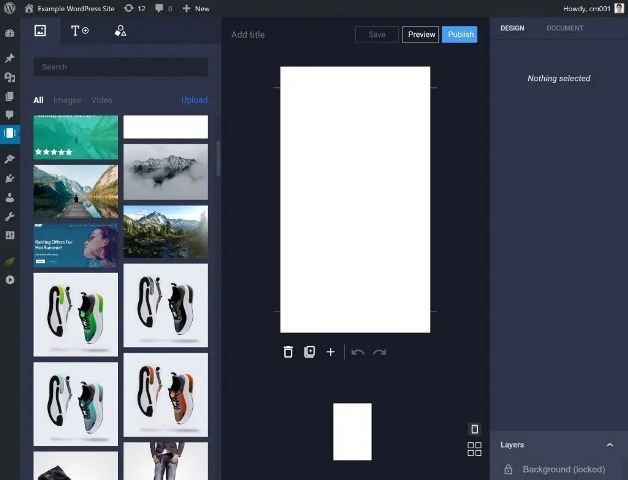Open the green leaf plugin sidebar icon

coord(10,262)
